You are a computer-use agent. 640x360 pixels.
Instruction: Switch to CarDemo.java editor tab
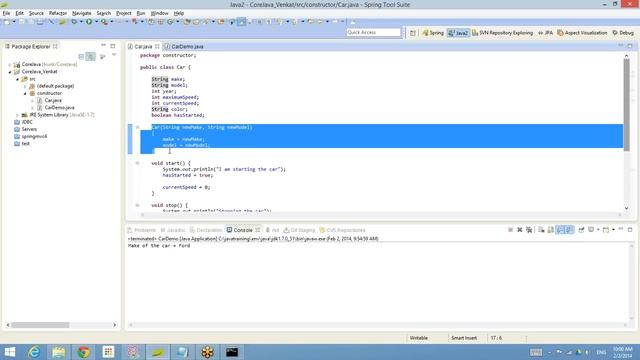point(184,47)
